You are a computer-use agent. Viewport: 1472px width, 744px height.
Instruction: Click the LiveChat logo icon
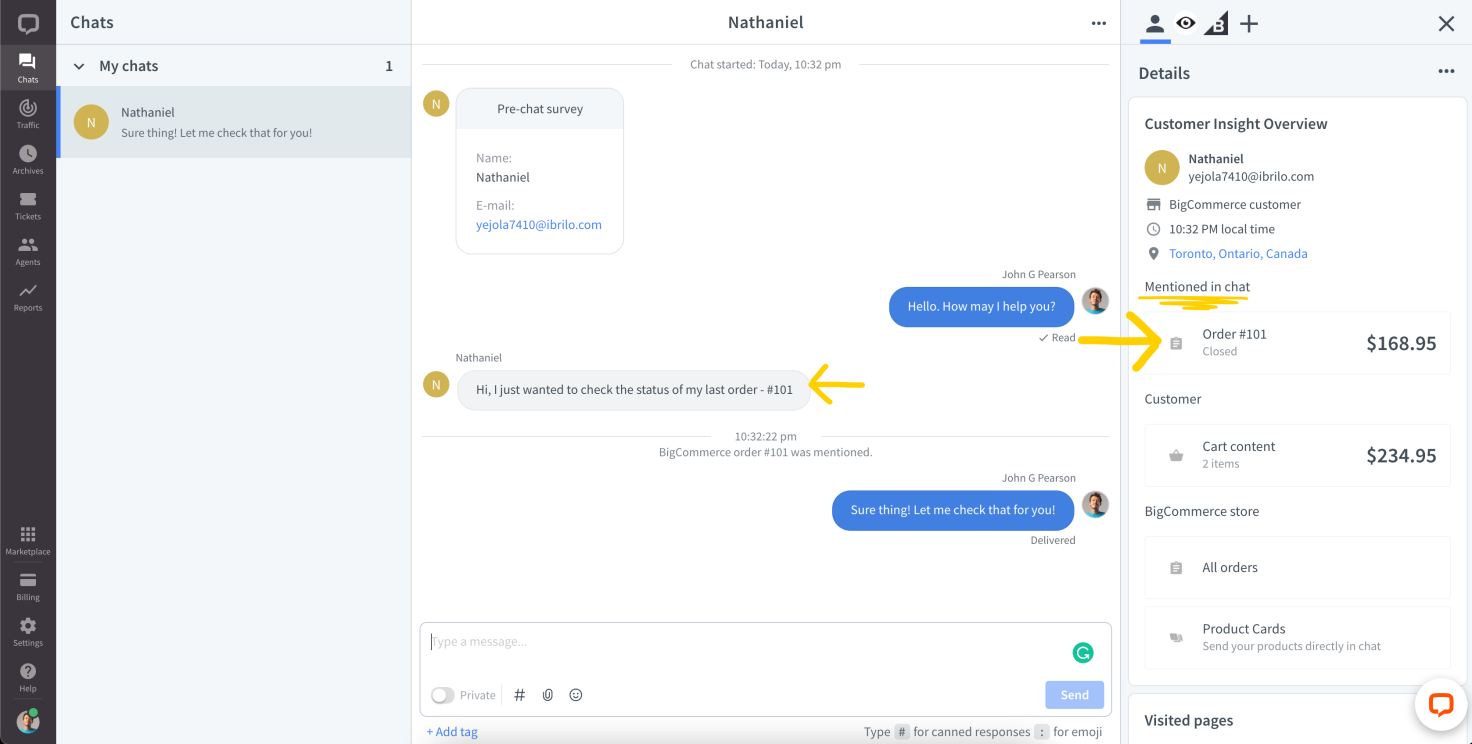[x=28, y=23]
